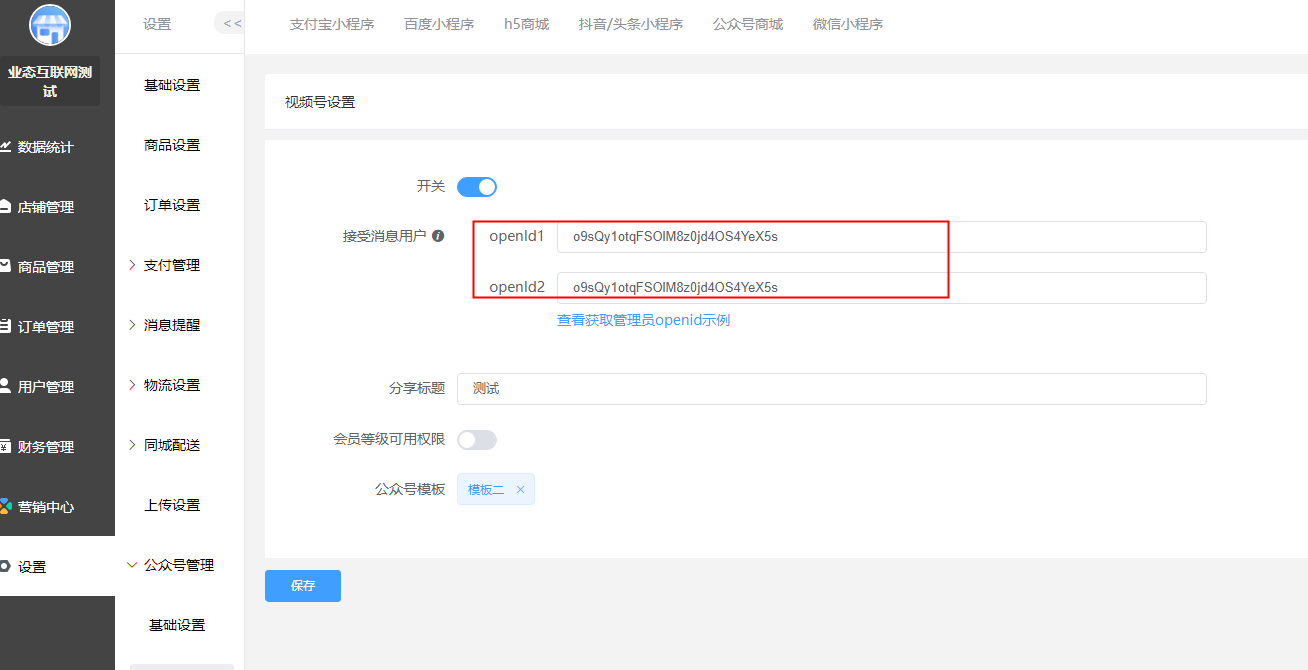Collapse the settings sidebar with << button
Image resolution: width=1308 pixels, height=670 pixels.
(231, 23)
